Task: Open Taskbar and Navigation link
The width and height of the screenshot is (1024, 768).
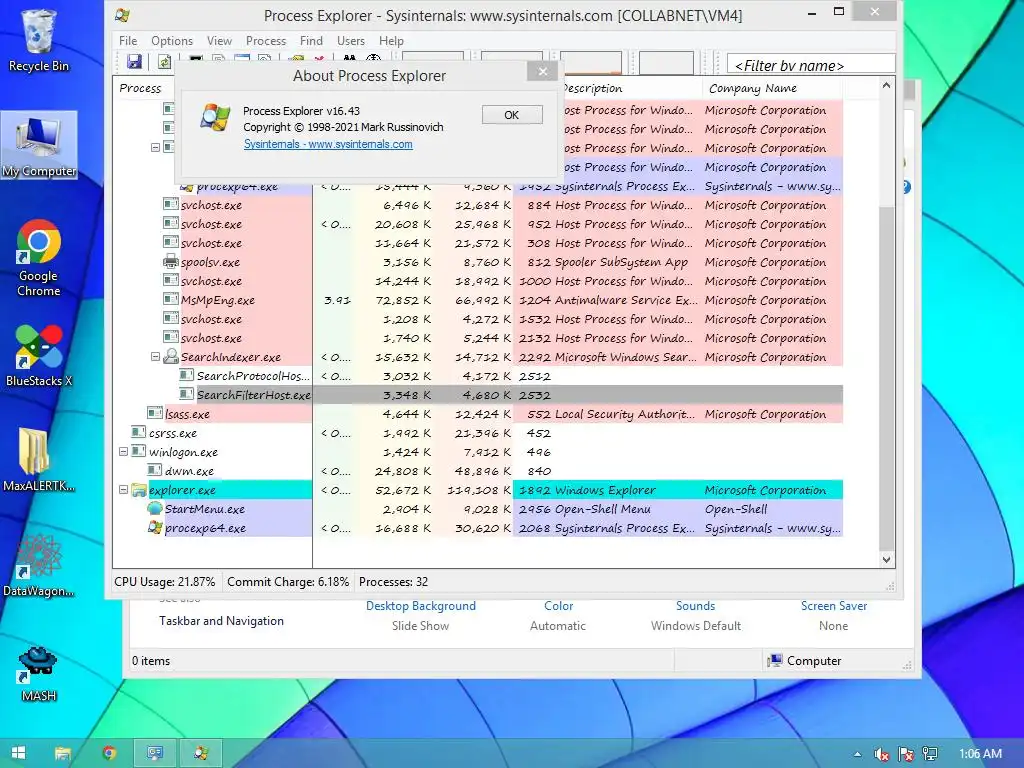Action: pos(221,621)
